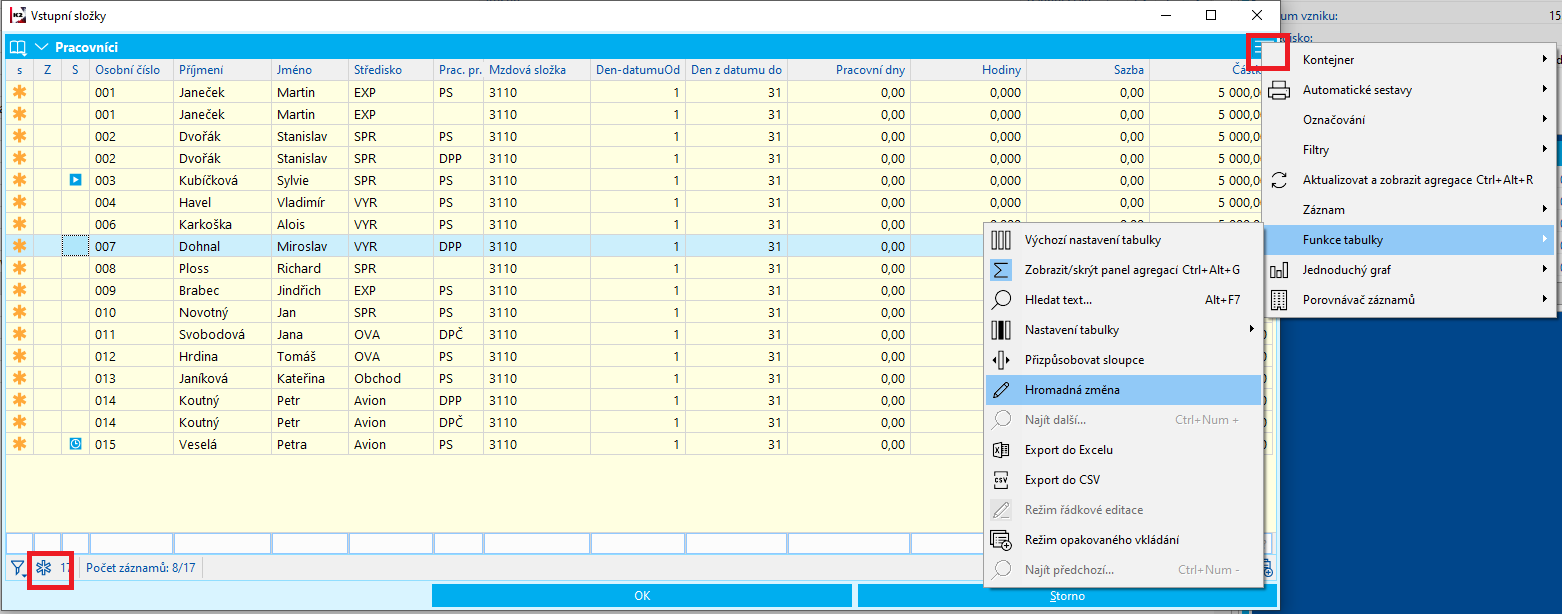
Task: Click the orange asterisk in Kubíčková row
Action: (x=19, y=180)
